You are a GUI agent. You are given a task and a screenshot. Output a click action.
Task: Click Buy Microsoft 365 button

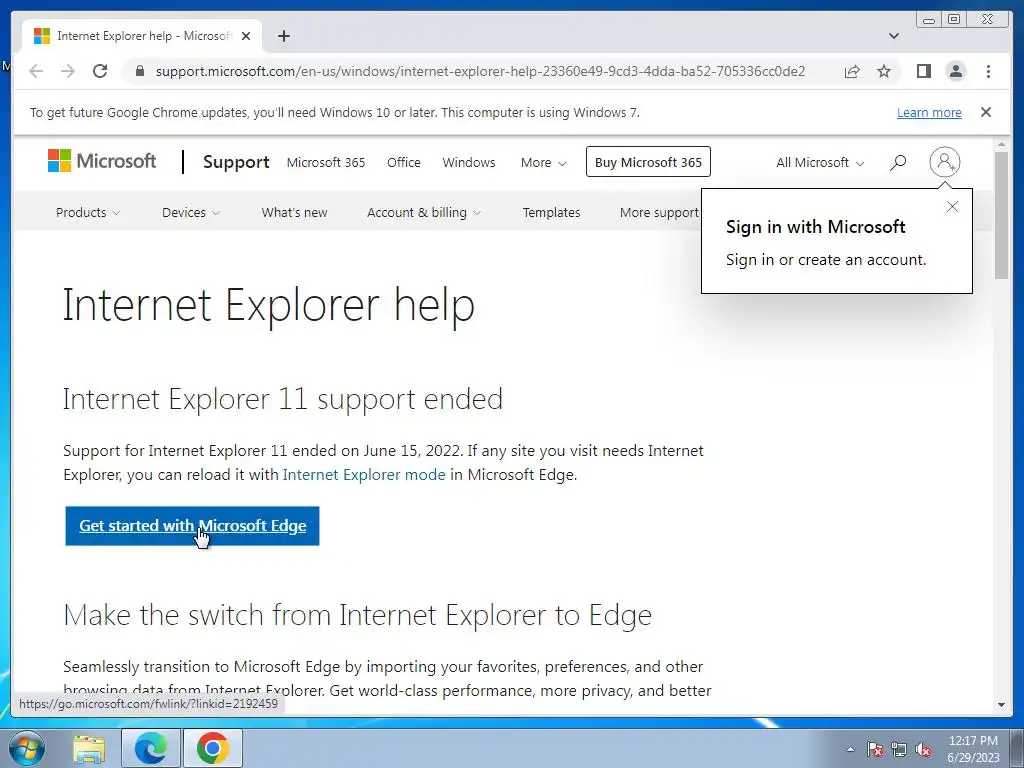pyautogui.click(x=648, y=162)
